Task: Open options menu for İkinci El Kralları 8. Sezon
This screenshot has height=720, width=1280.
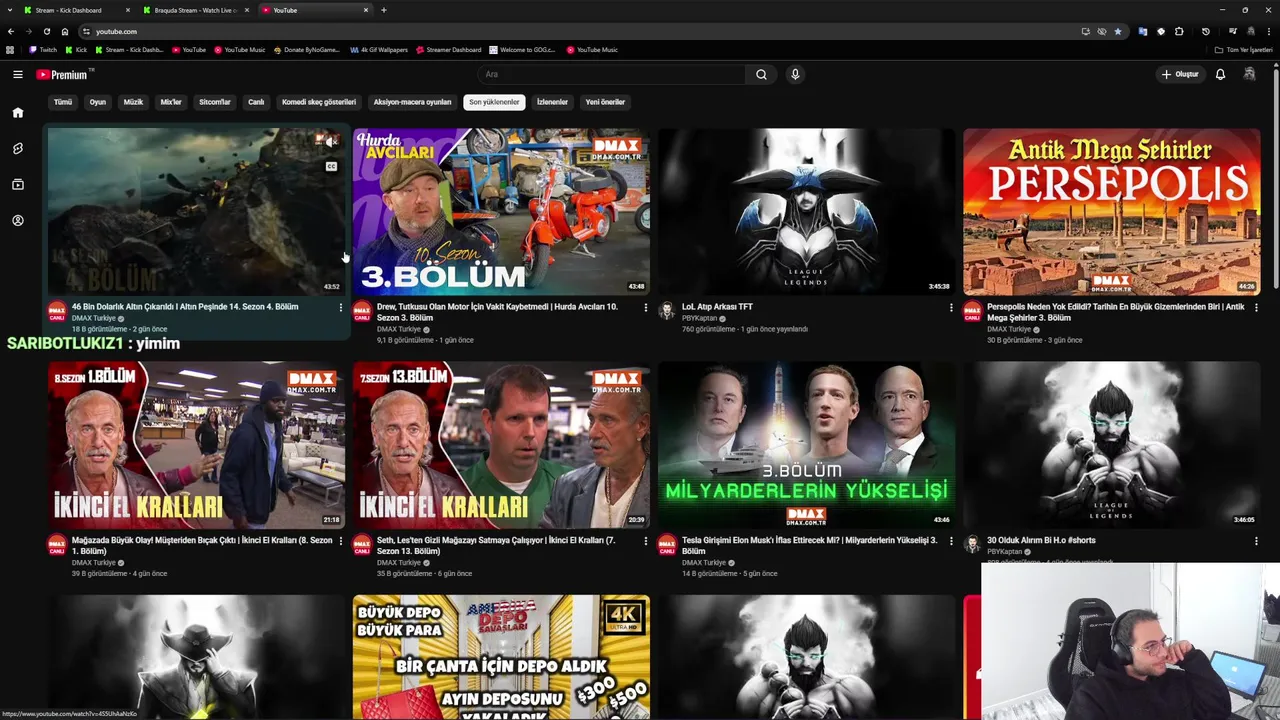Action: tap(340, 541)
